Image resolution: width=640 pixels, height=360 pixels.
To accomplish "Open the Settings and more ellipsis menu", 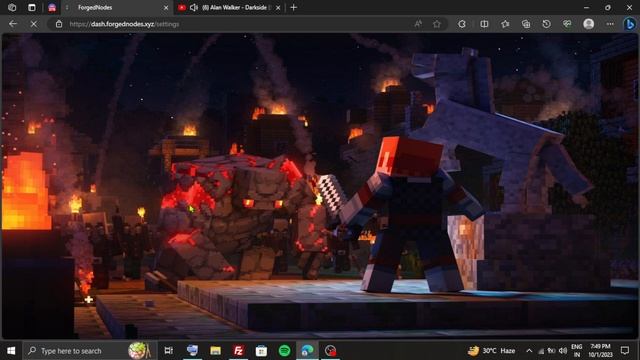I will click(610, 24).
